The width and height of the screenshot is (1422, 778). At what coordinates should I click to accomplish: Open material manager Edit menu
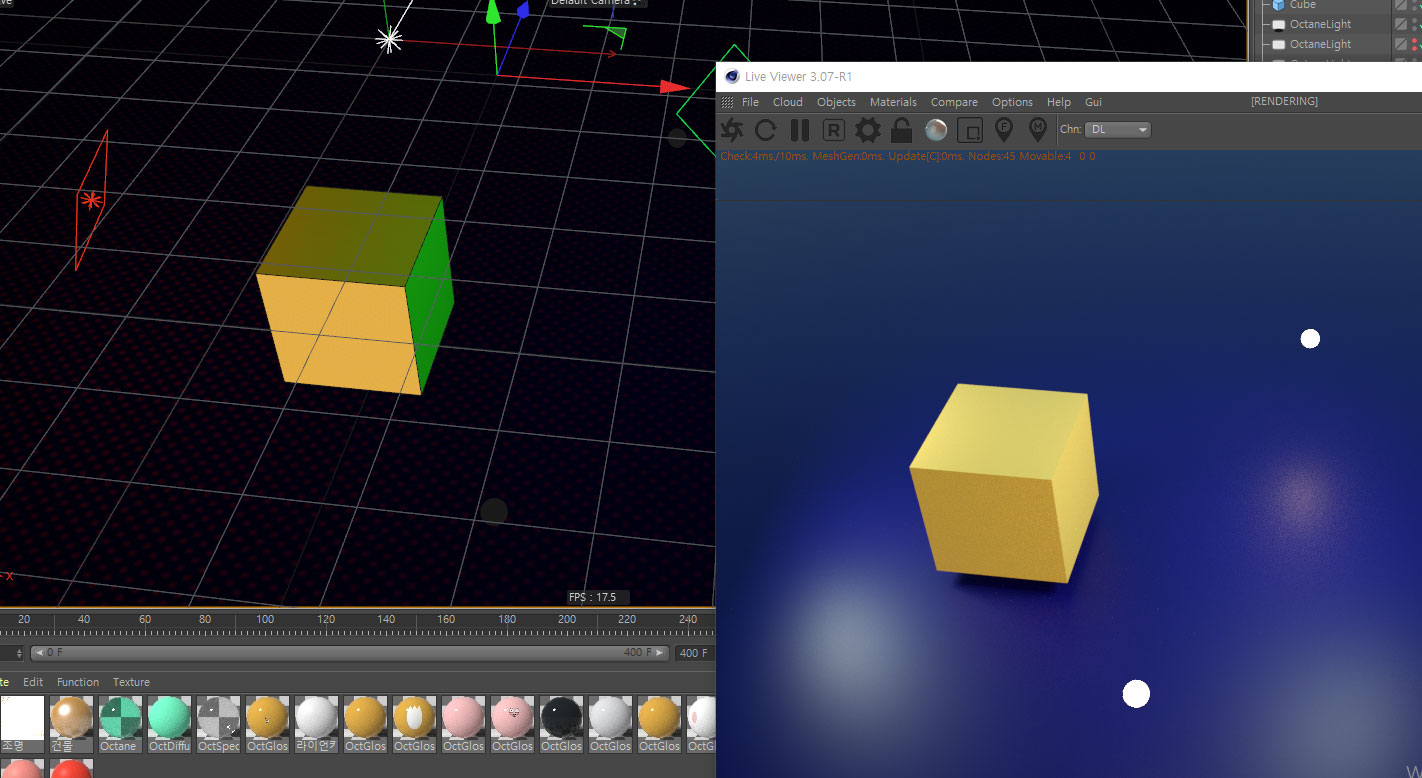33,682
